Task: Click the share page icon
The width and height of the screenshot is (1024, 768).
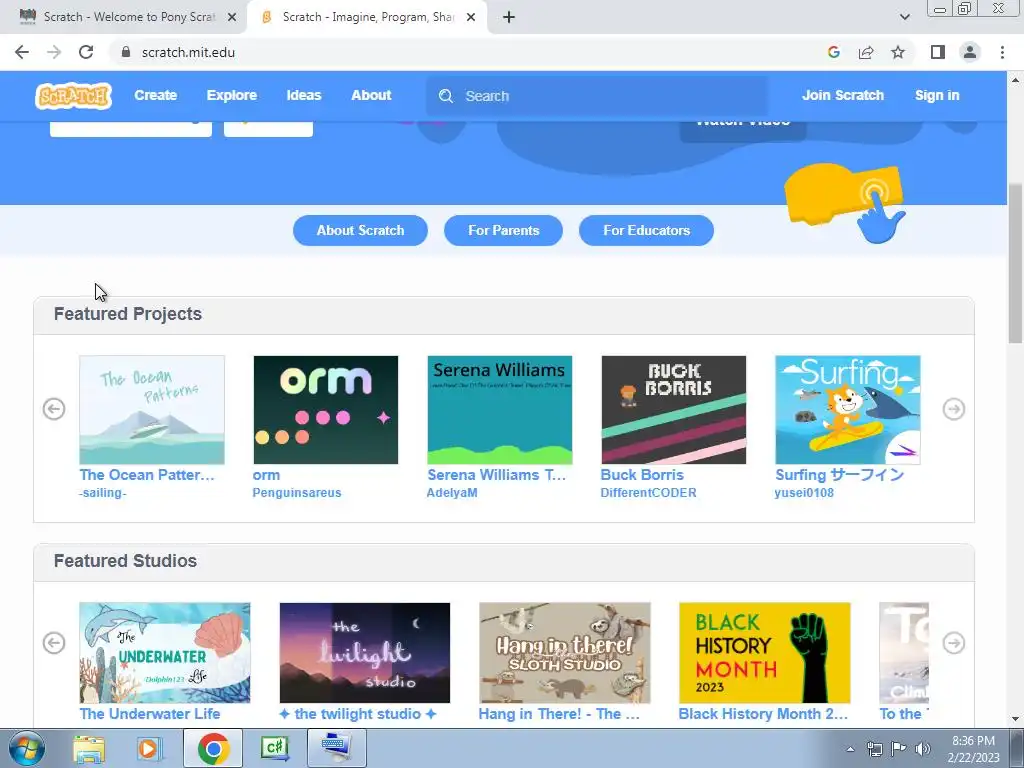Action: (x=866, y=52)
